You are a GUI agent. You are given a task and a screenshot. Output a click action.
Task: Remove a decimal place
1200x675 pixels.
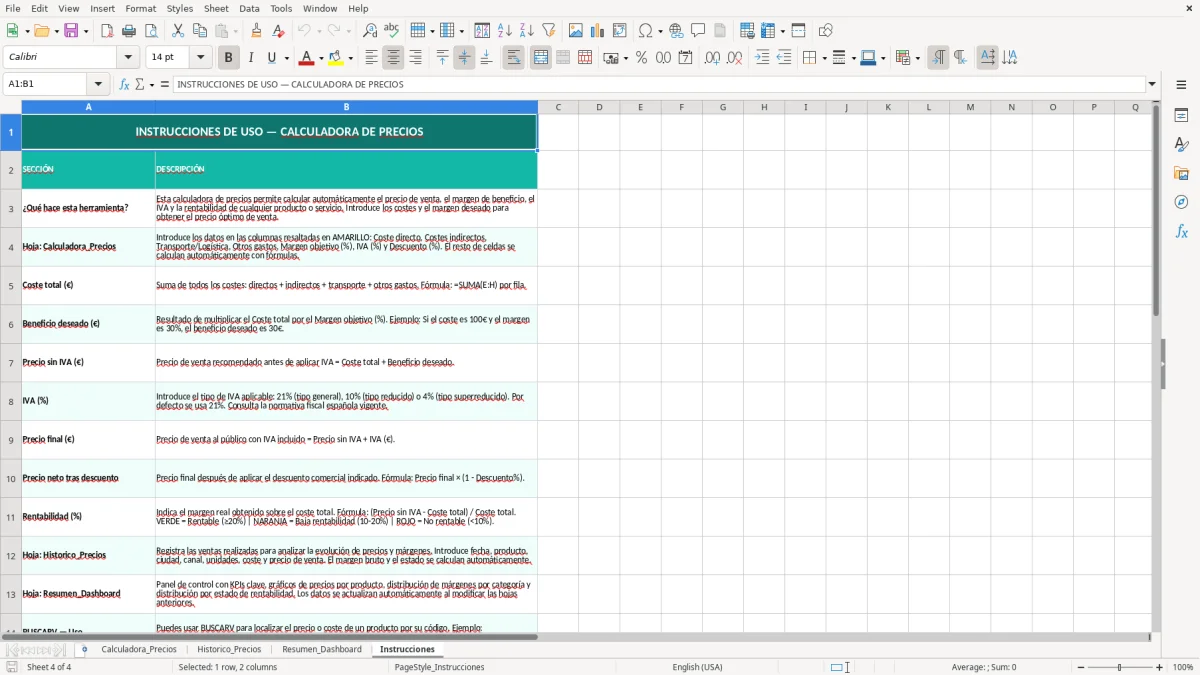(x=735, y=58)
